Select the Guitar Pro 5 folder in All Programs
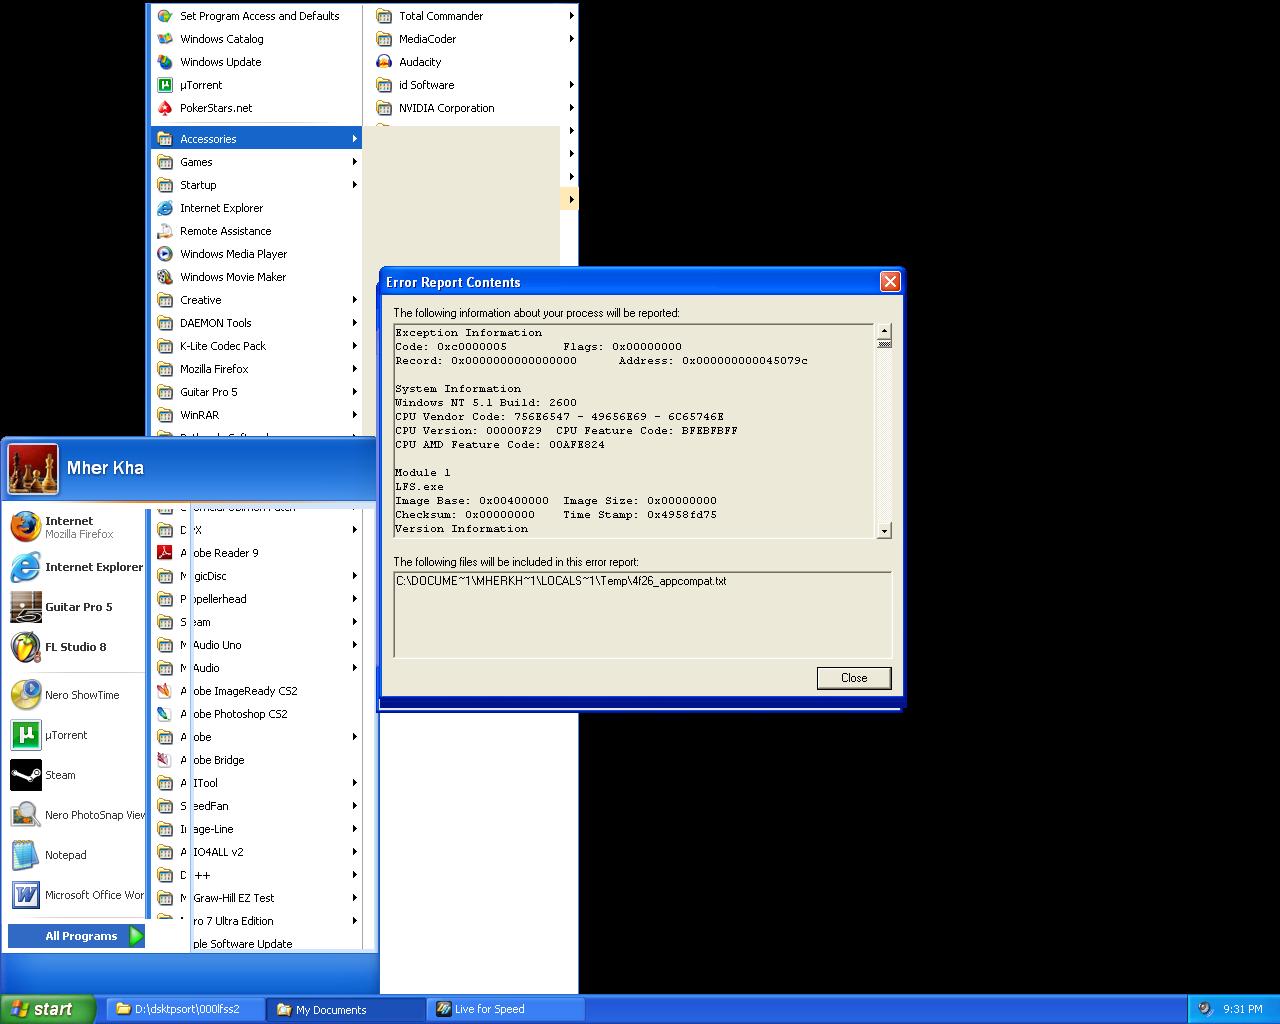Screen dimensions: 1280x1024 pos(257,392)
